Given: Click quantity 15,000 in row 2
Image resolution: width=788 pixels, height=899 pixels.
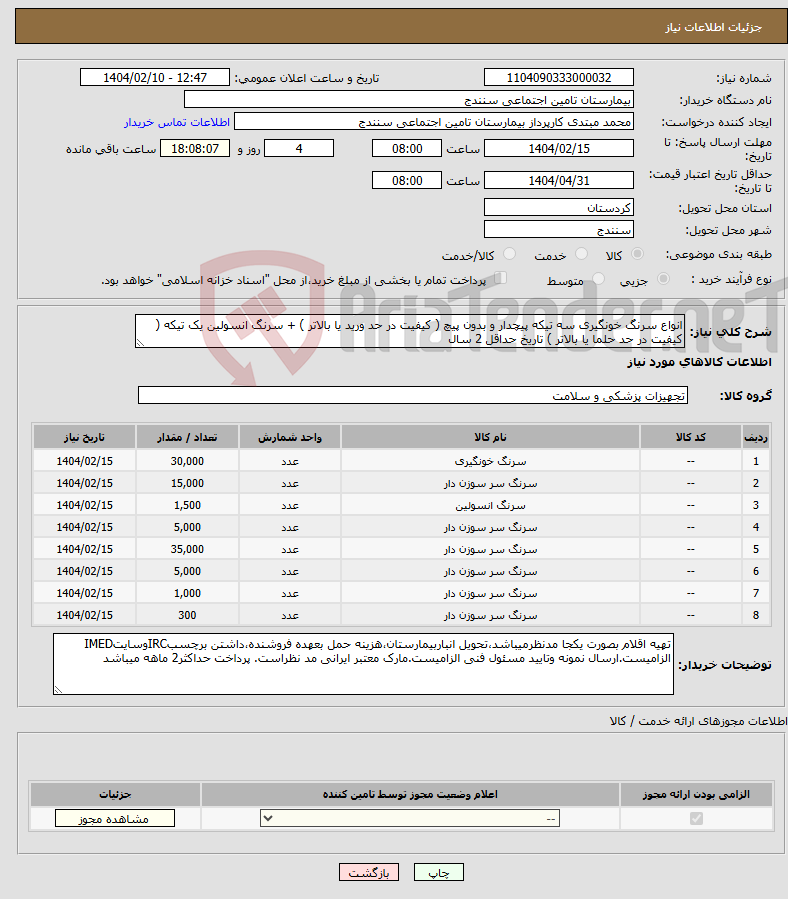Looking at the screenshot, I should [187, 483].
